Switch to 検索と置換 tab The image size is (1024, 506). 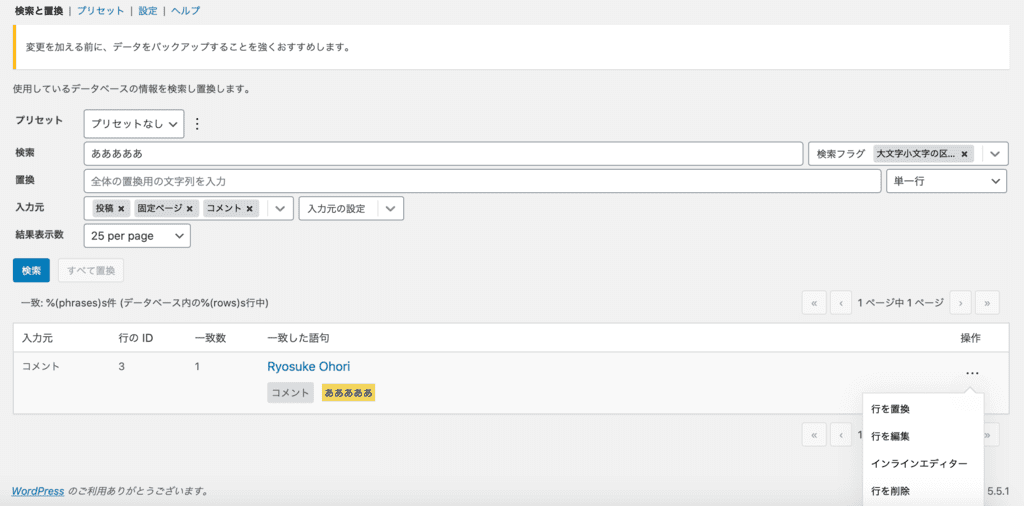coord(39,11)
